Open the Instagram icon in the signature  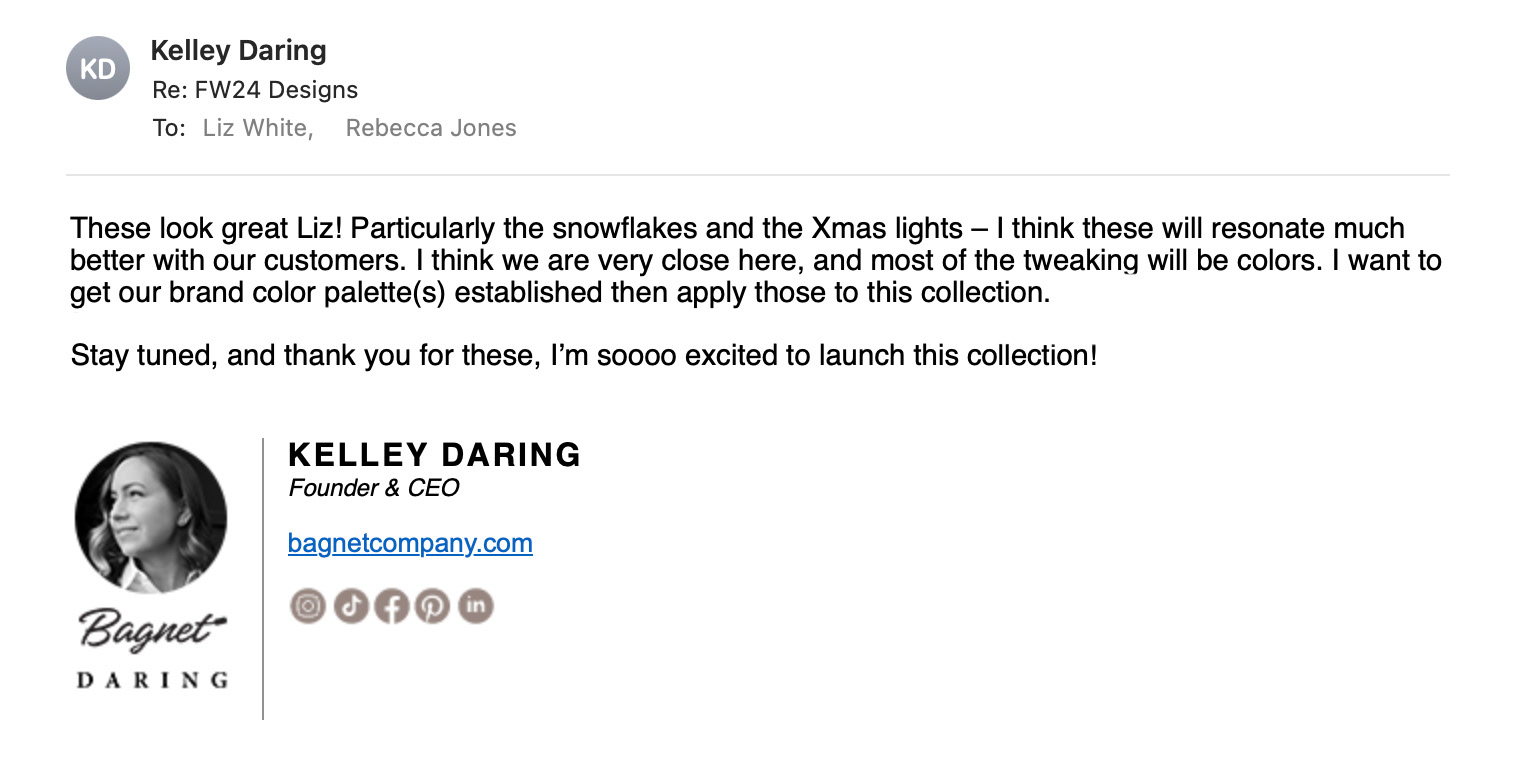point(308,605)
